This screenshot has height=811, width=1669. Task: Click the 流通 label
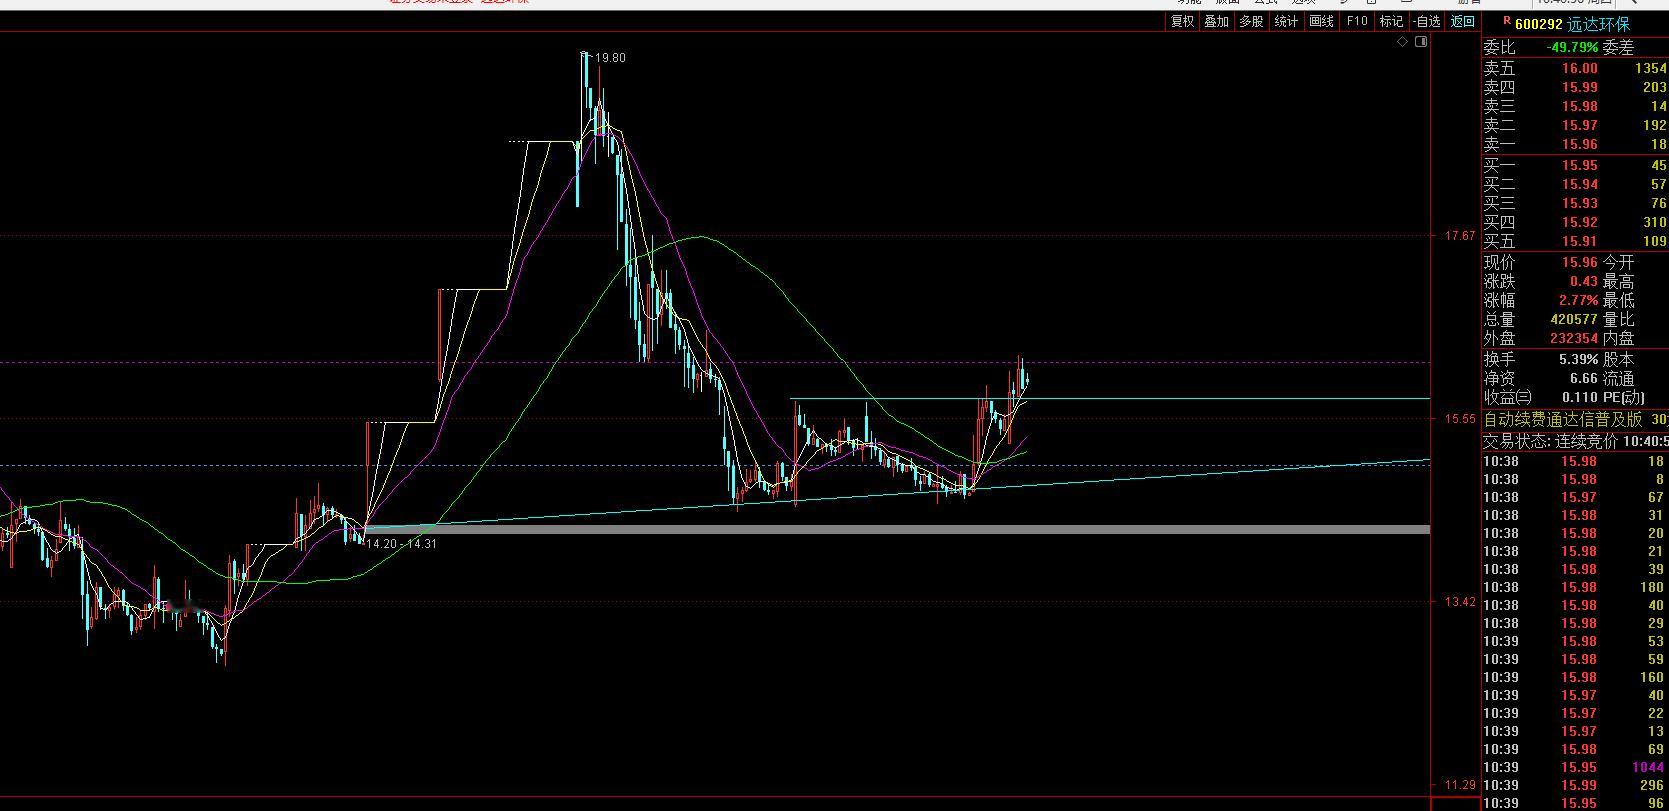tap(1618, 378)
